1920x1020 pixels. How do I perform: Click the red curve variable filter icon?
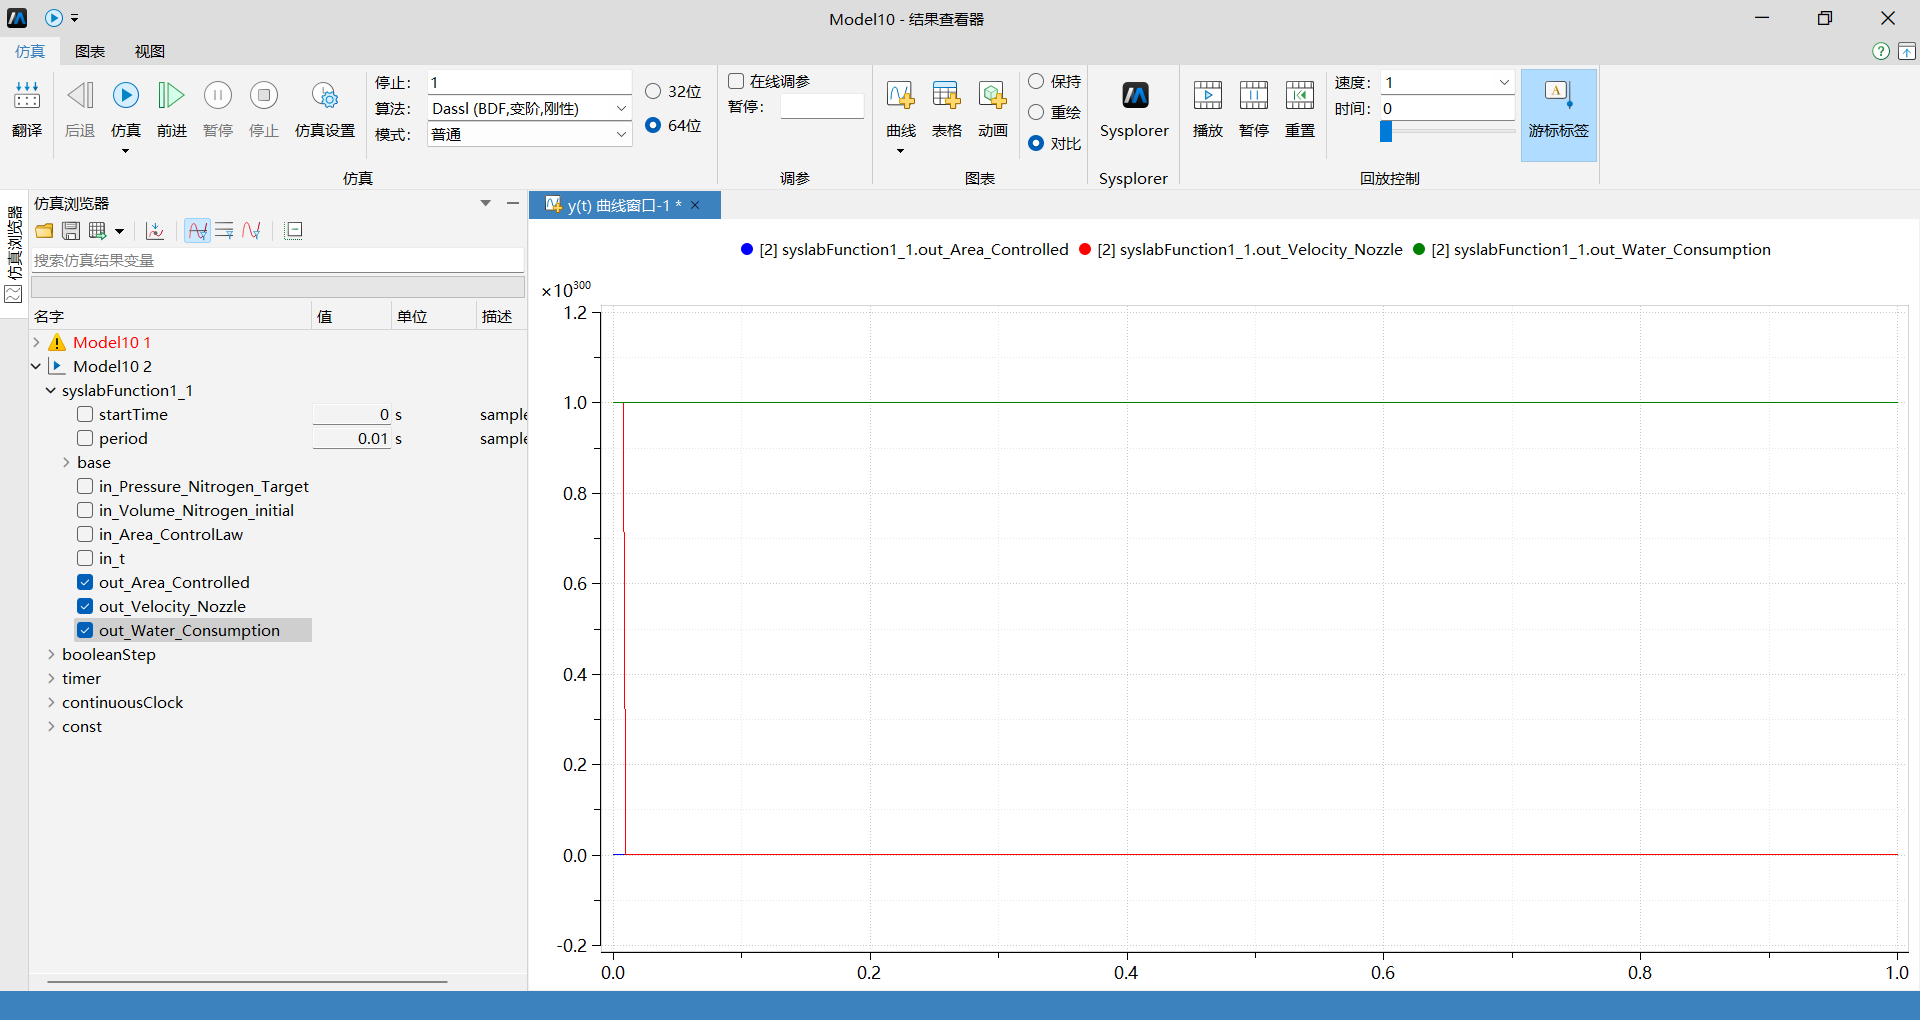251,231
